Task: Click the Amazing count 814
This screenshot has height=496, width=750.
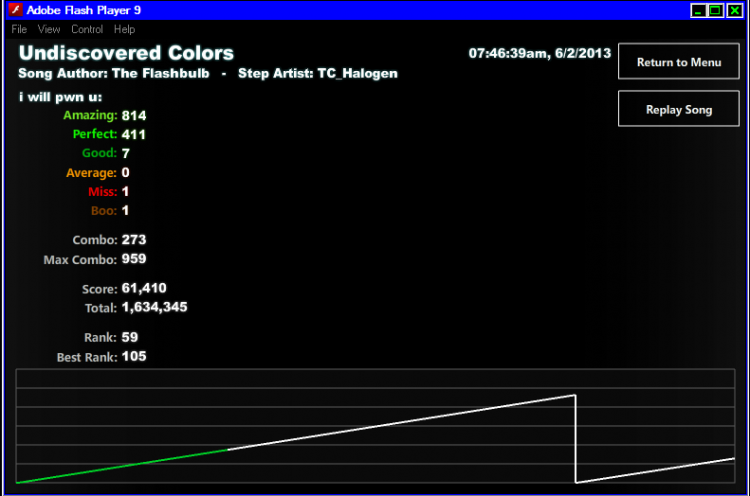Action: pyautogui.click(x=134, y=116)
